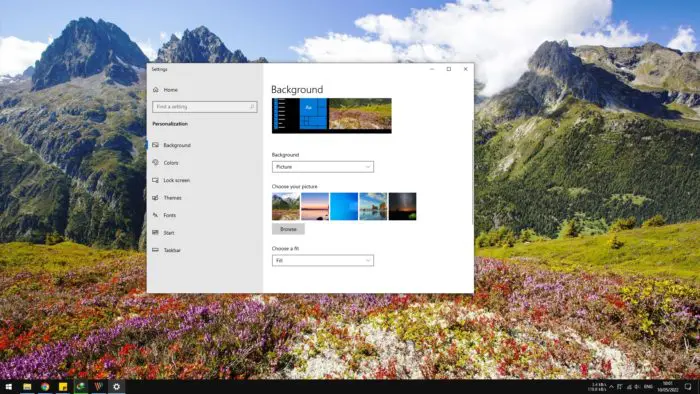Open the Choose a fit dropdown
The height and width of the screenshot is (394, 700).
tap(323, 261)
